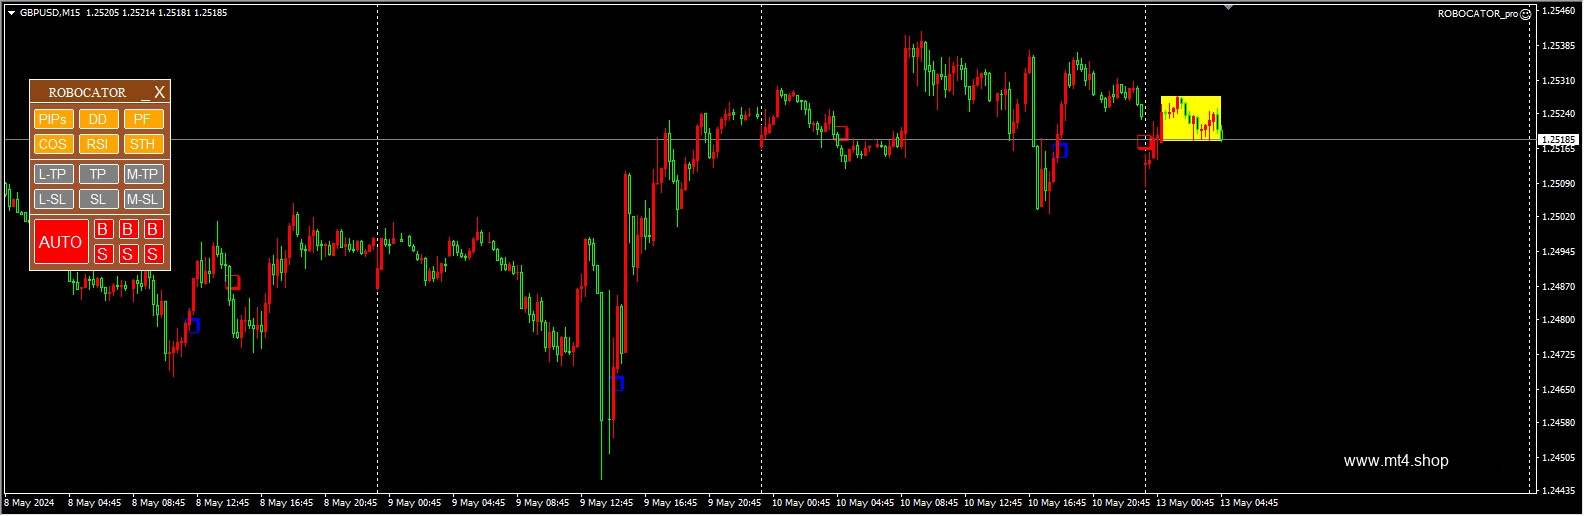Click the 9 May 12:45 time label
The width and height of the screenshot is (1584, 516).
point(607,503)
